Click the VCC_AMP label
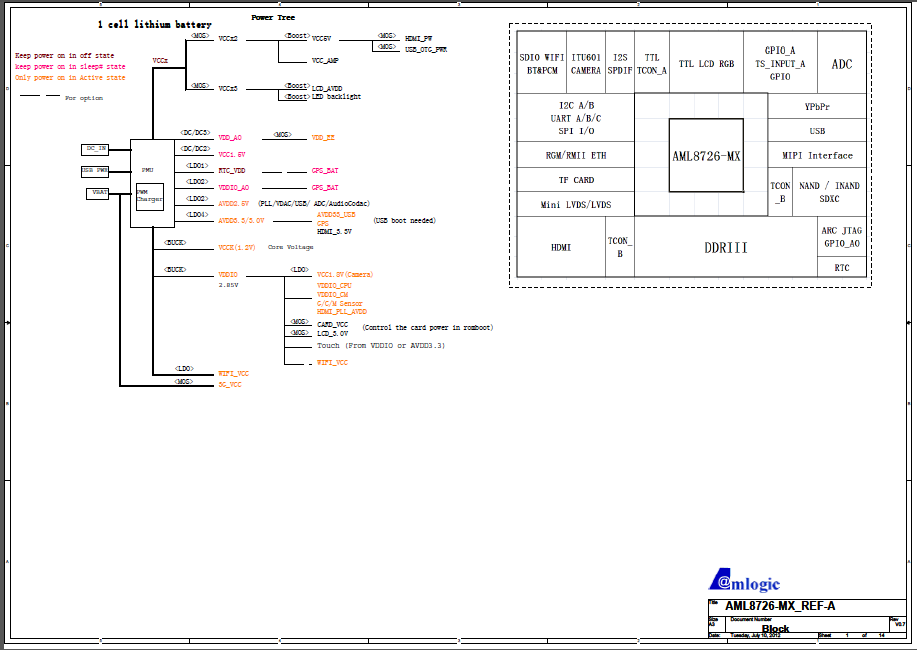This screenshot has height=650, width=917. point(325,61)
